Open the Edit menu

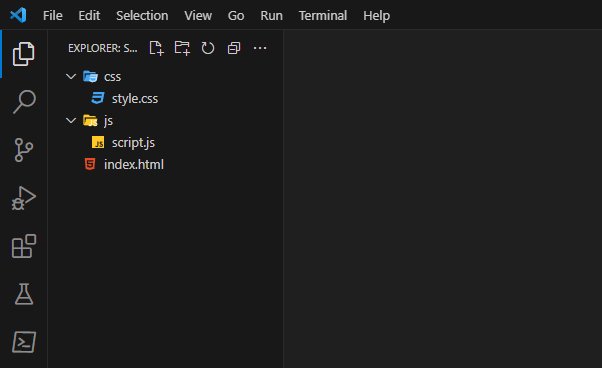[x=89, y=15]
